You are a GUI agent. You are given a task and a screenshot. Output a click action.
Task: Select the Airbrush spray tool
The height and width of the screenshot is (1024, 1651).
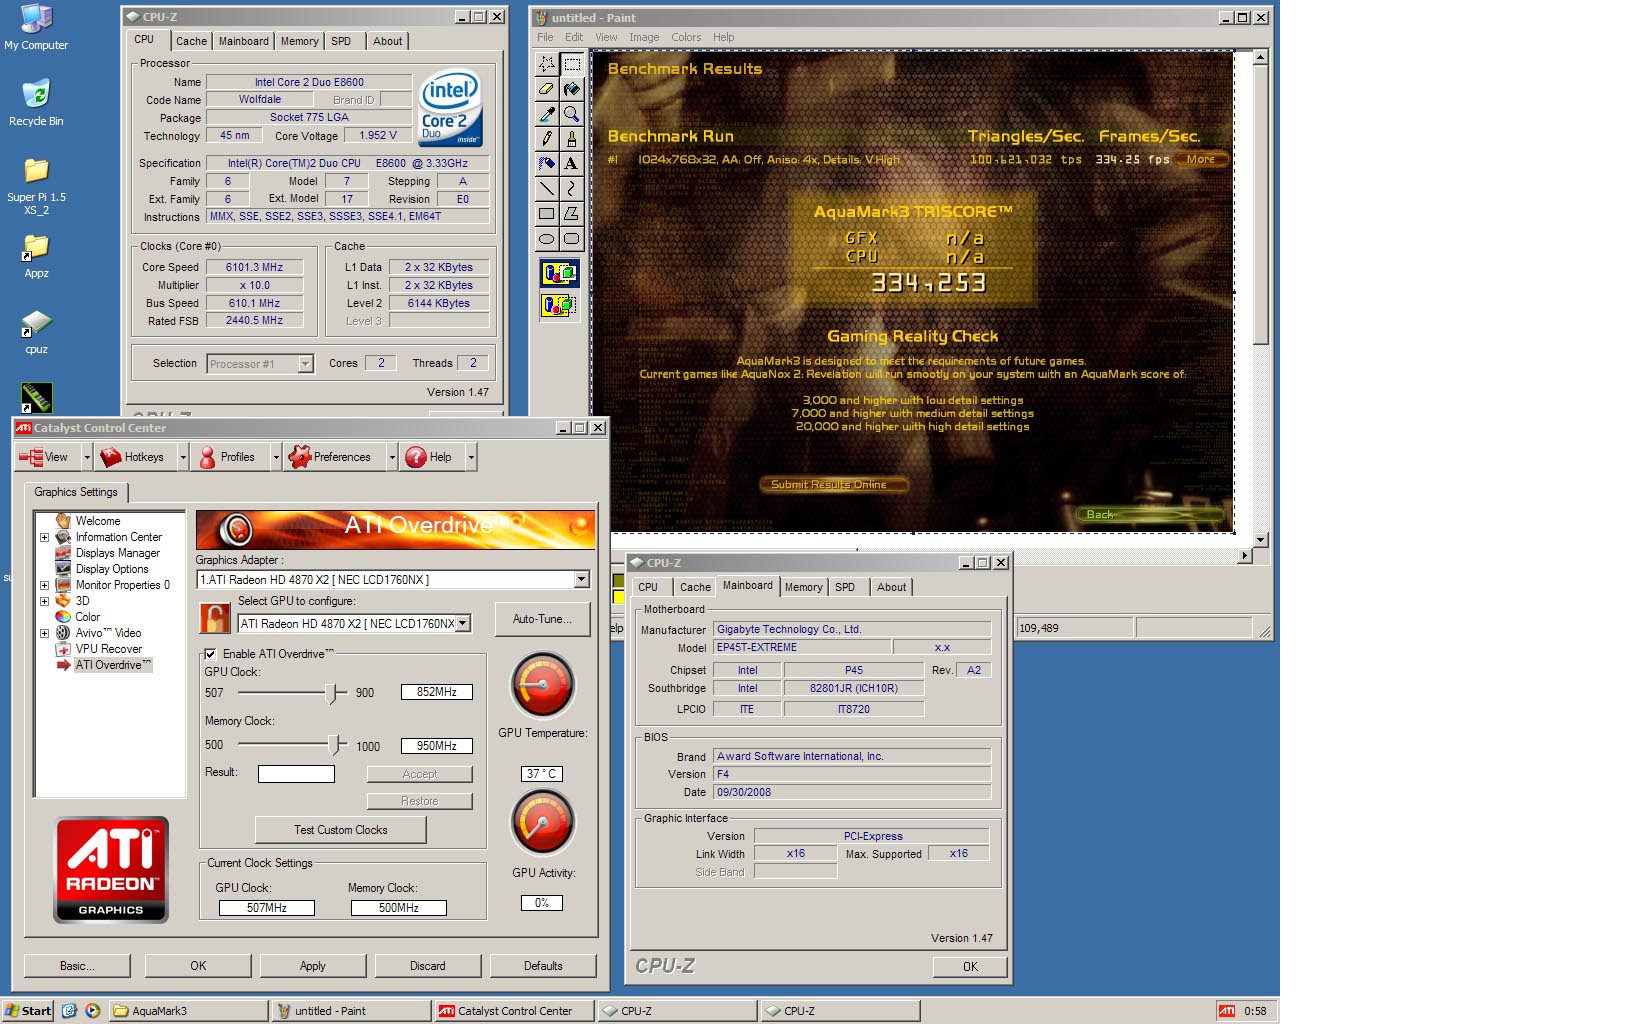click(x=546, y=163)
